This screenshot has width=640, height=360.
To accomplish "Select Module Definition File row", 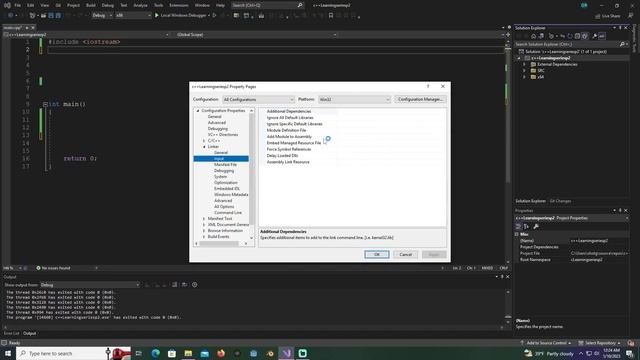I will pyautogui.click(x=353, y=130).
